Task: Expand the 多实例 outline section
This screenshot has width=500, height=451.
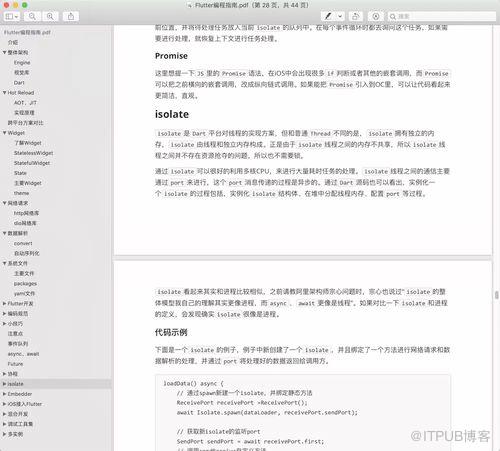Action: pyautogui.click(x=5, y=434)
